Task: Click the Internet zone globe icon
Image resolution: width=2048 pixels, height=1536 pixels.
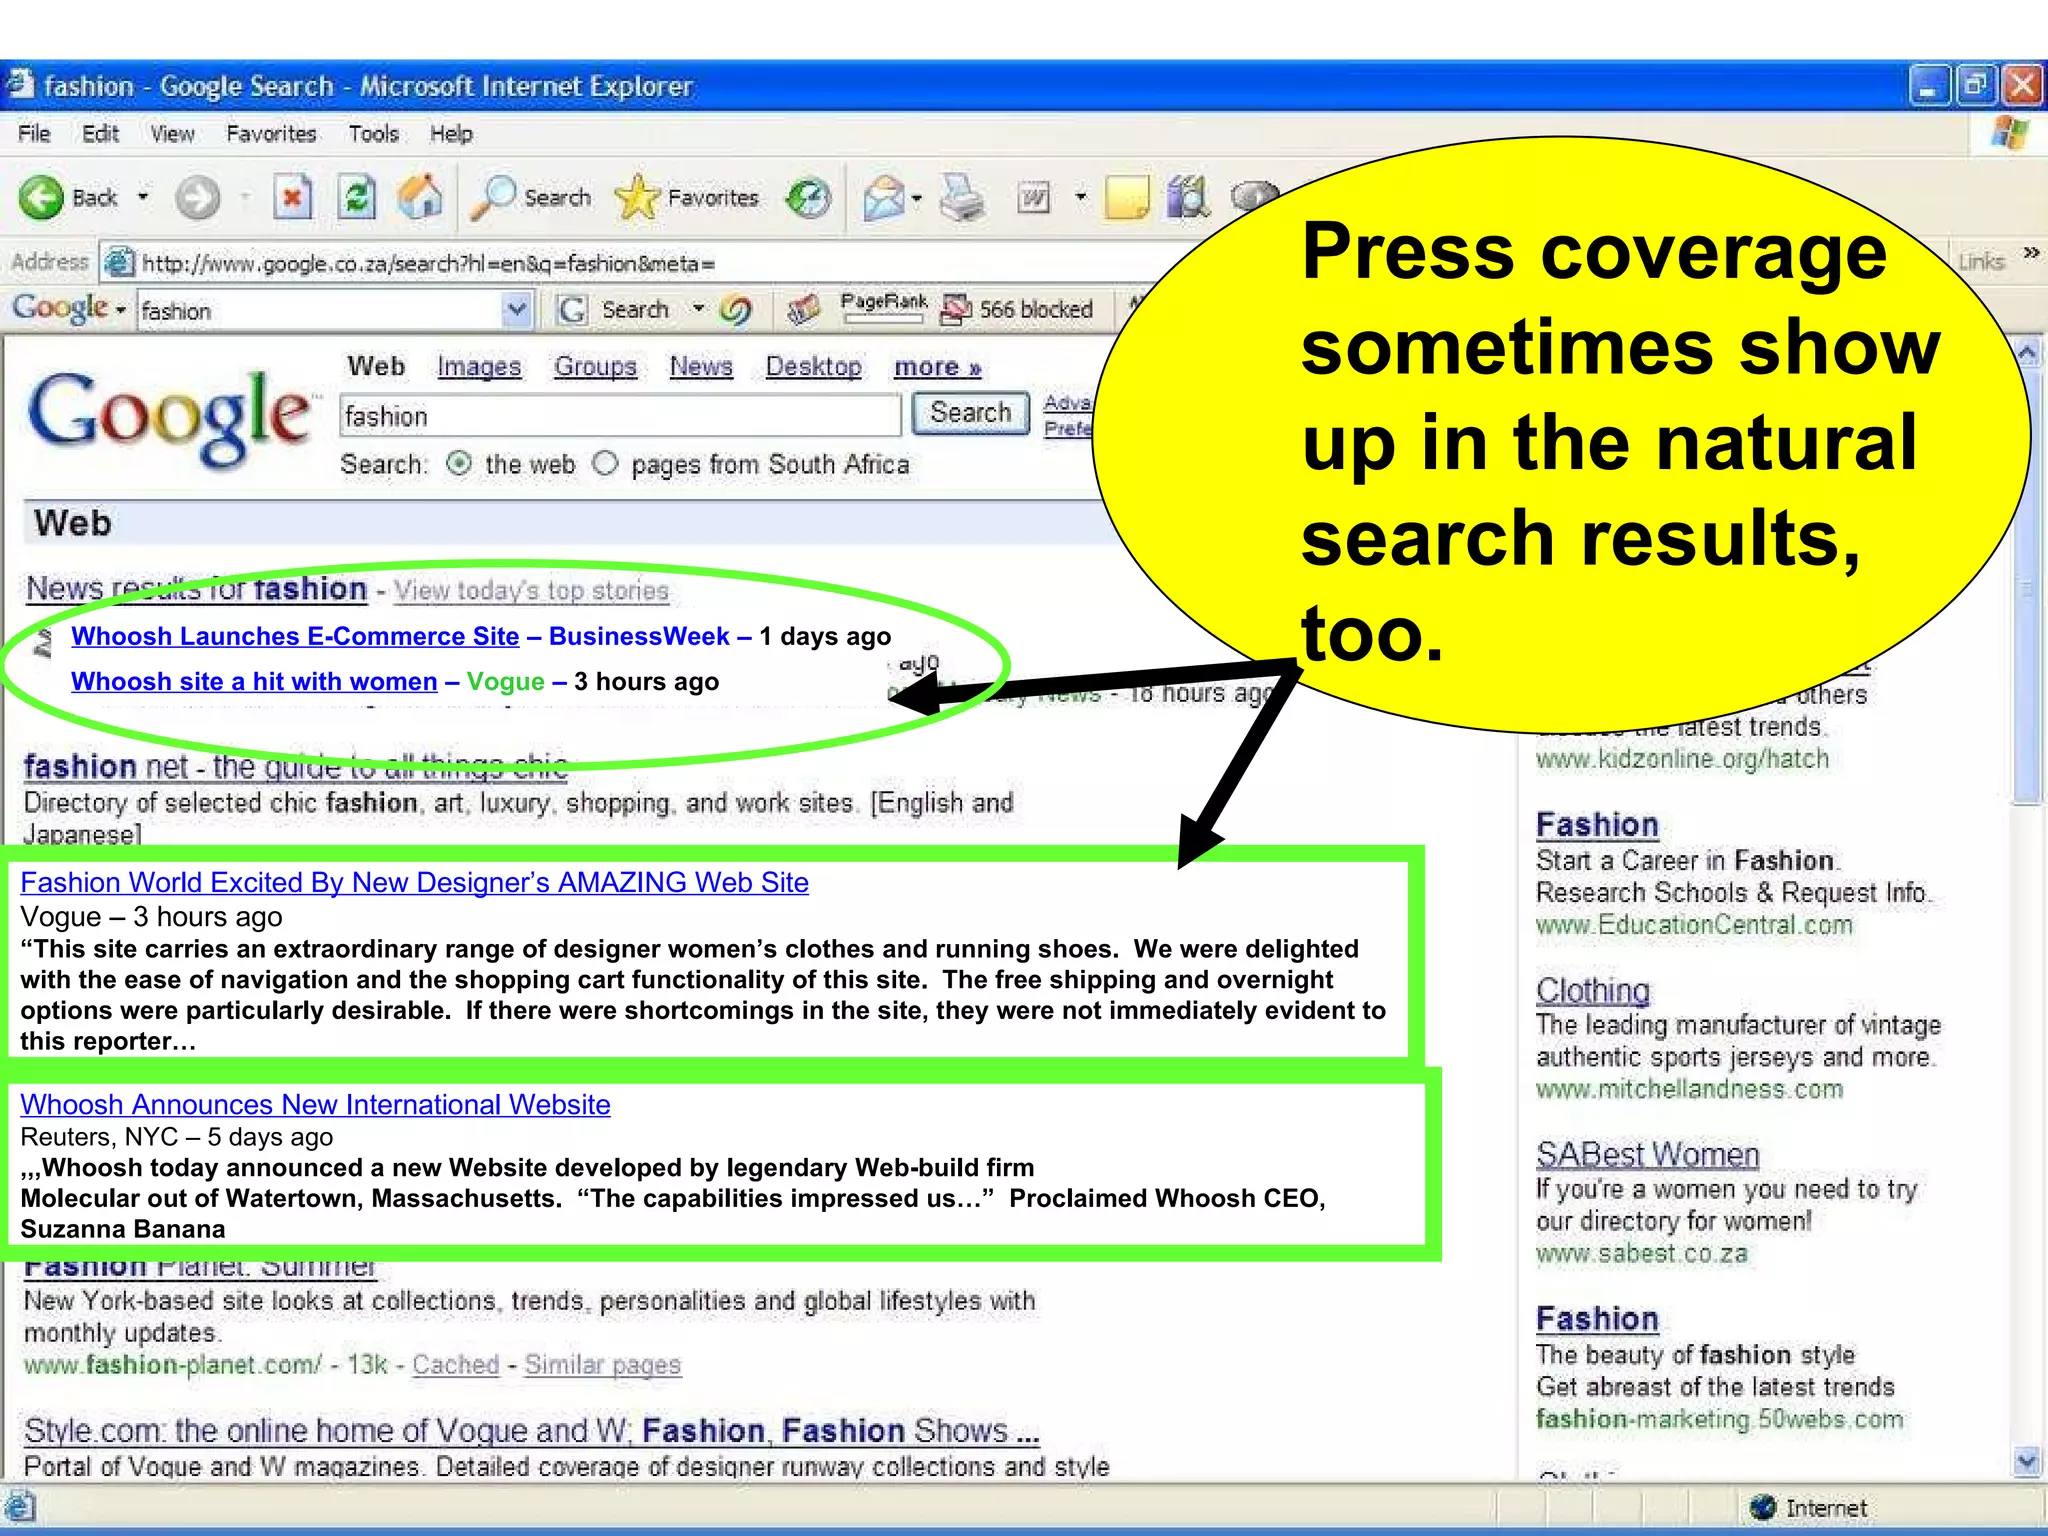Action: (x=1763, y=1507)
